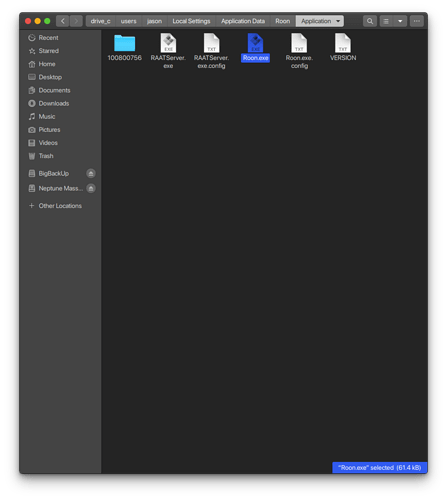Click the trash can icon beside Trash
Image resolution: width=447 pixels, height=500 pixels.
[x=32, y=156]
